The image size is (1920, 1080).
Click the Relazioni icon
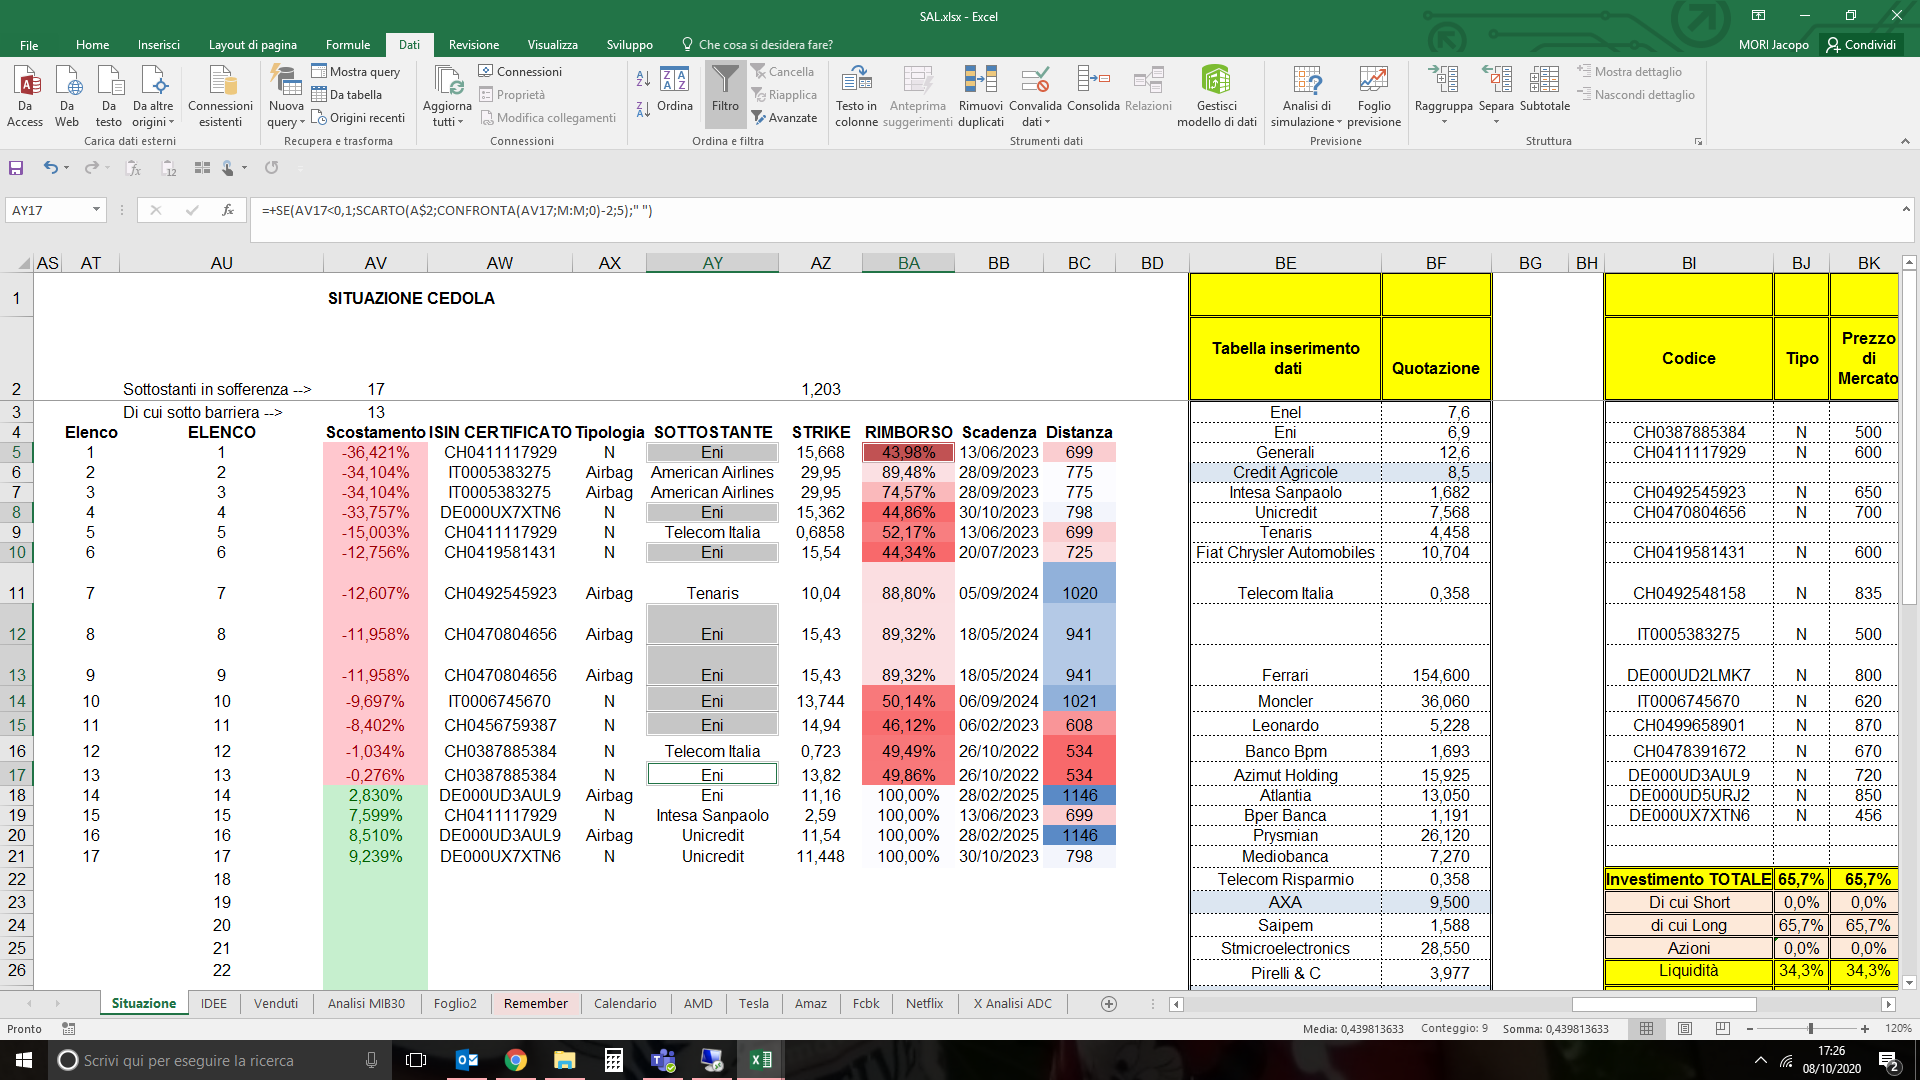click(1148, 80)
